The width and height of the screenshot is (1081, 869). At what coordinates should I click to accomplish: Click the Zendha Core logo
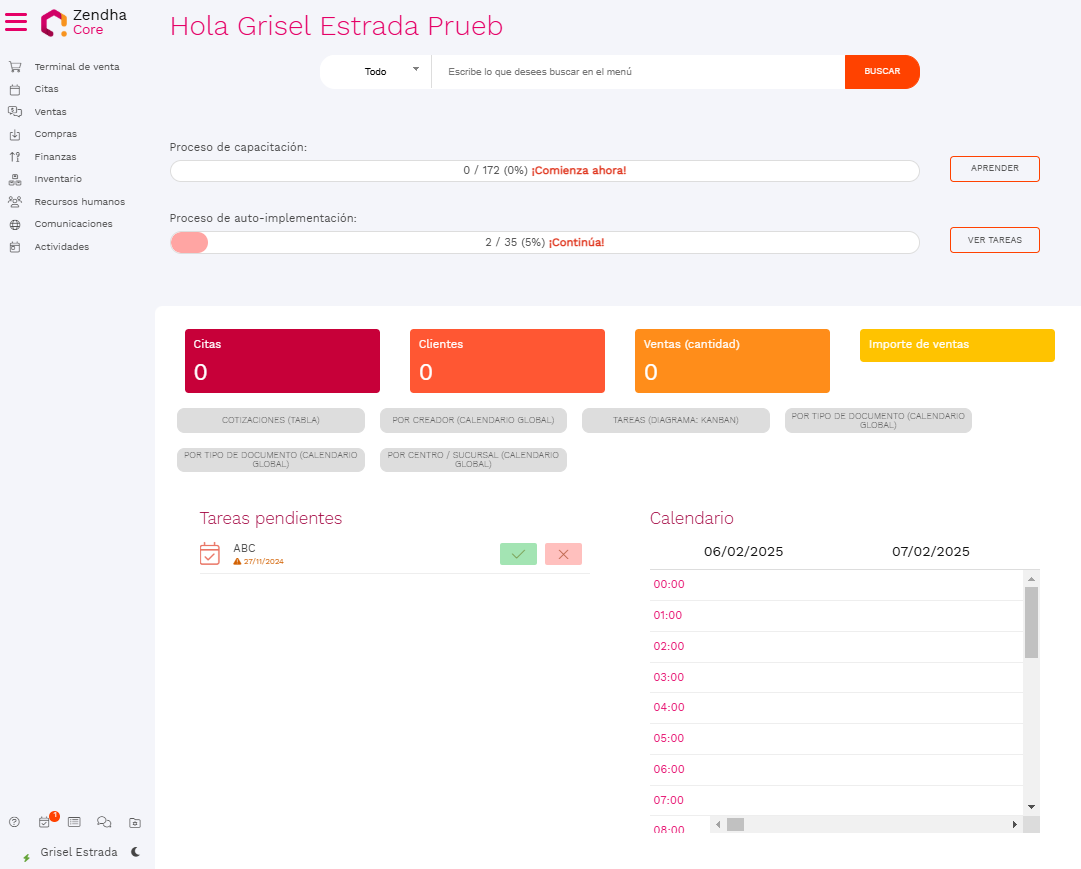pyautogui.click(x=84, y=22)
